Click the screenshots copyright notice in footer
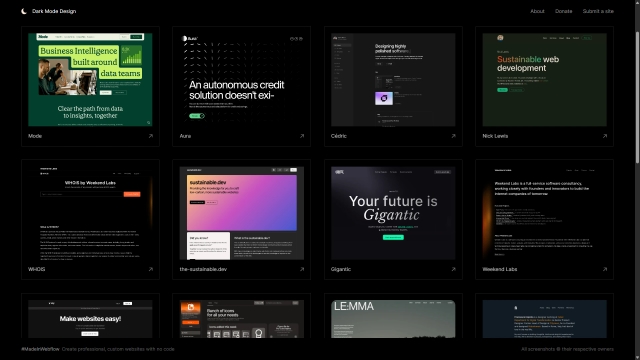This screenshot has height=360, width=640. pyautogui.click(x=567, y=349)
